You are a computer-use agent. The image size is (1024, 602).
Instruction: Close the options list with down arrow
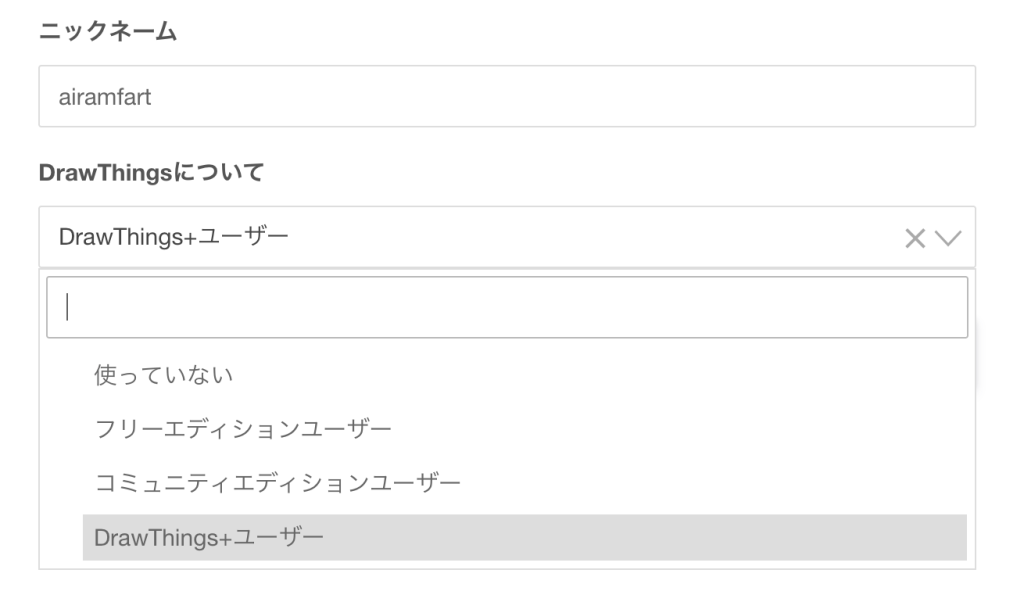[x=947, y=237]
